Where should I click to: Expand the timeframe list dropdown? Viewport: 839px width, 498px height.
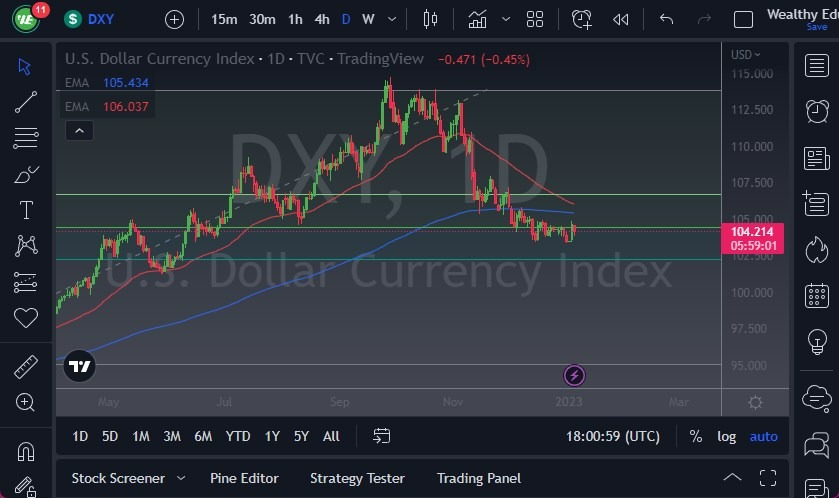tap(392, 19)
